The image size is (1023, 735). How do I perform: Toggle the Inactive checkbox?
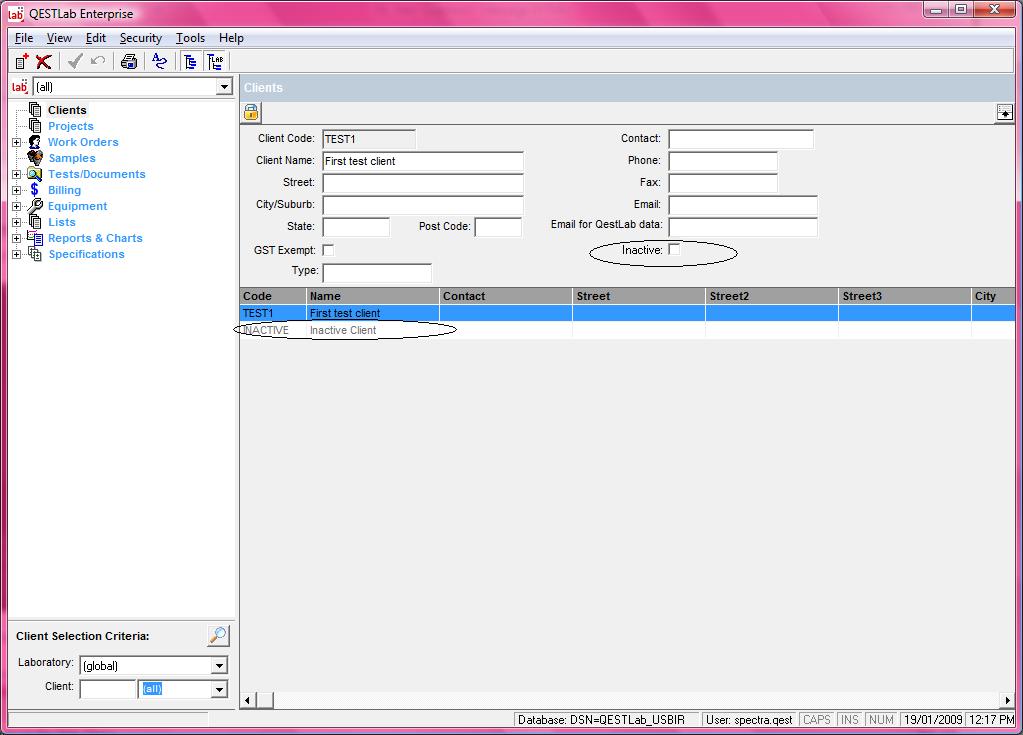click(674, 250)
